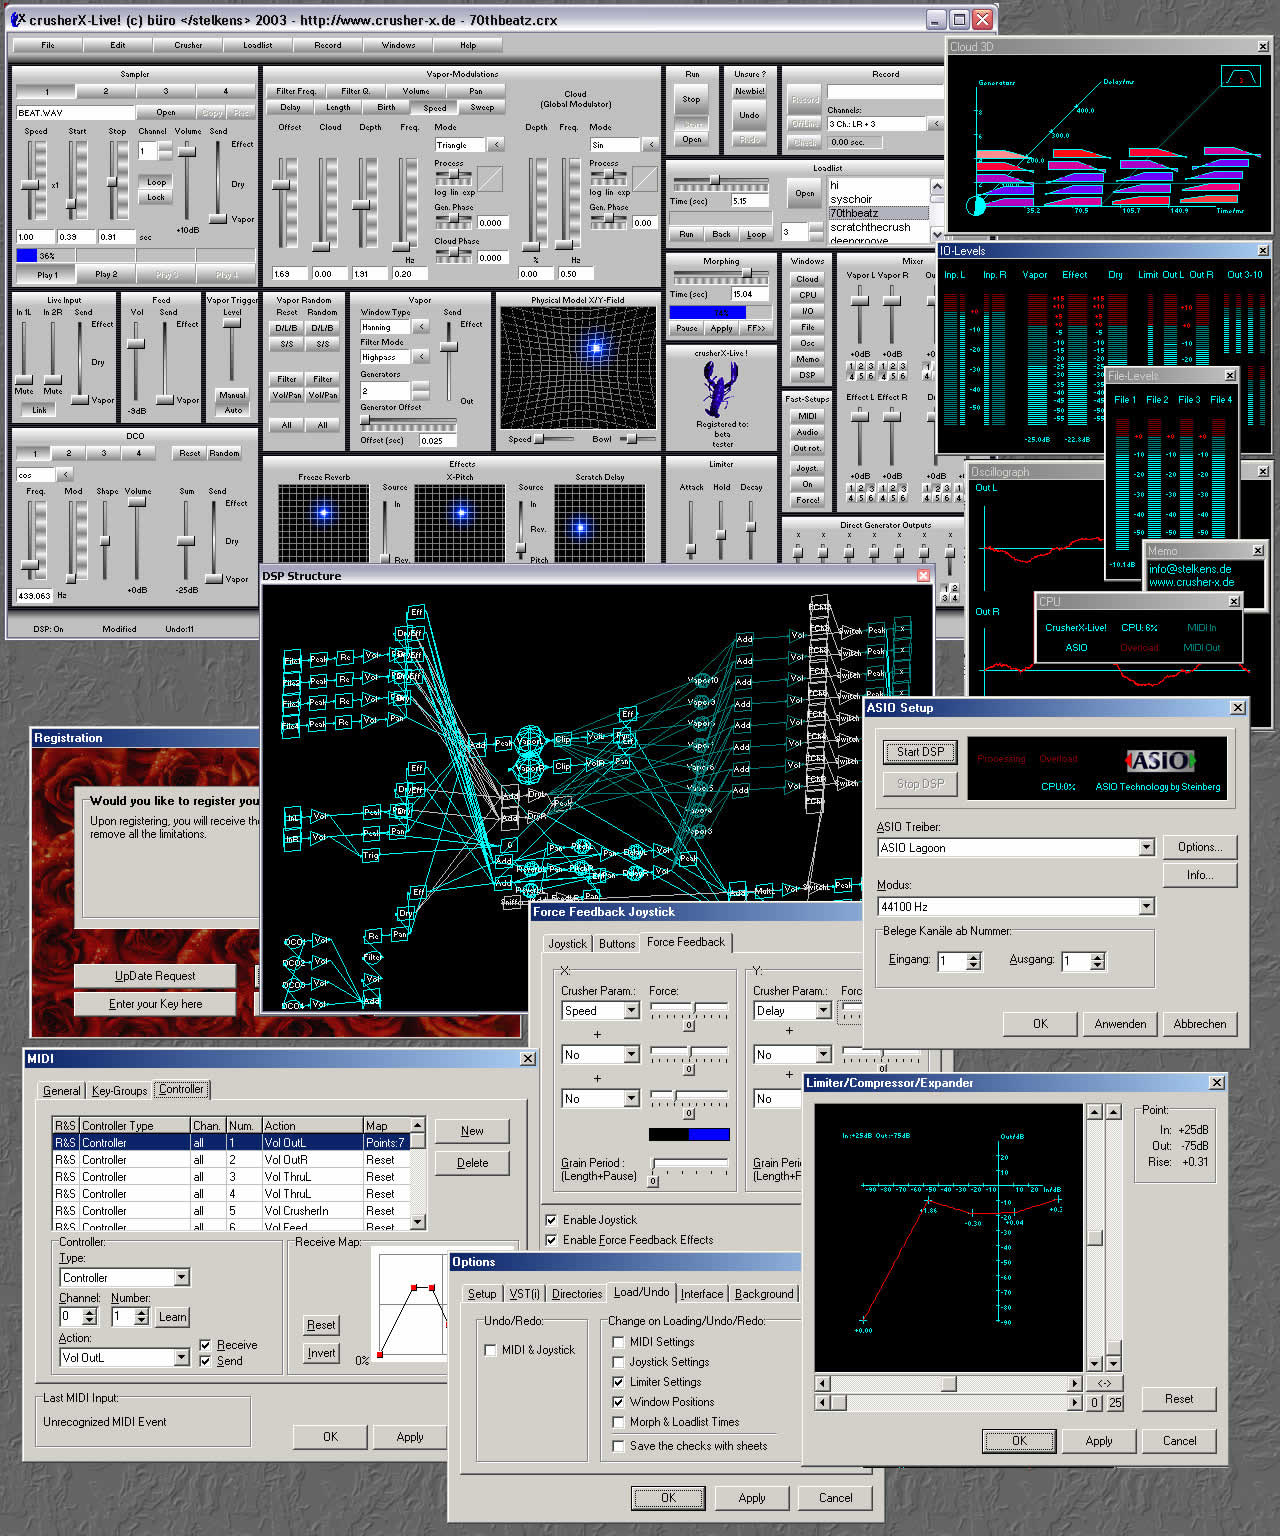Screen dimensions: 1280x1536
Task: Close the DSP Structure window
Action: click(923, 576)
